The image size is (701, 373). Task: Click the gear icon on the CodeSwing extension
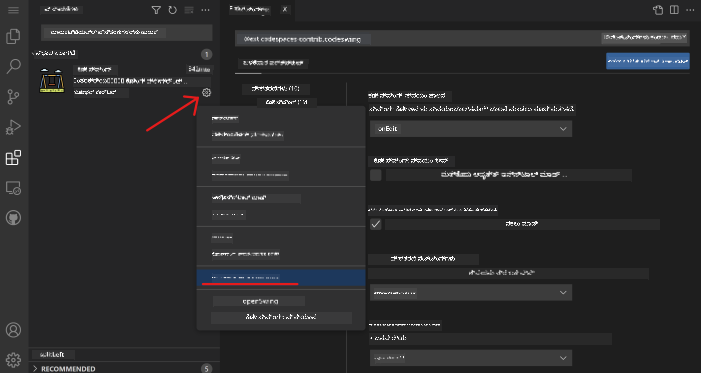point(206,93)
